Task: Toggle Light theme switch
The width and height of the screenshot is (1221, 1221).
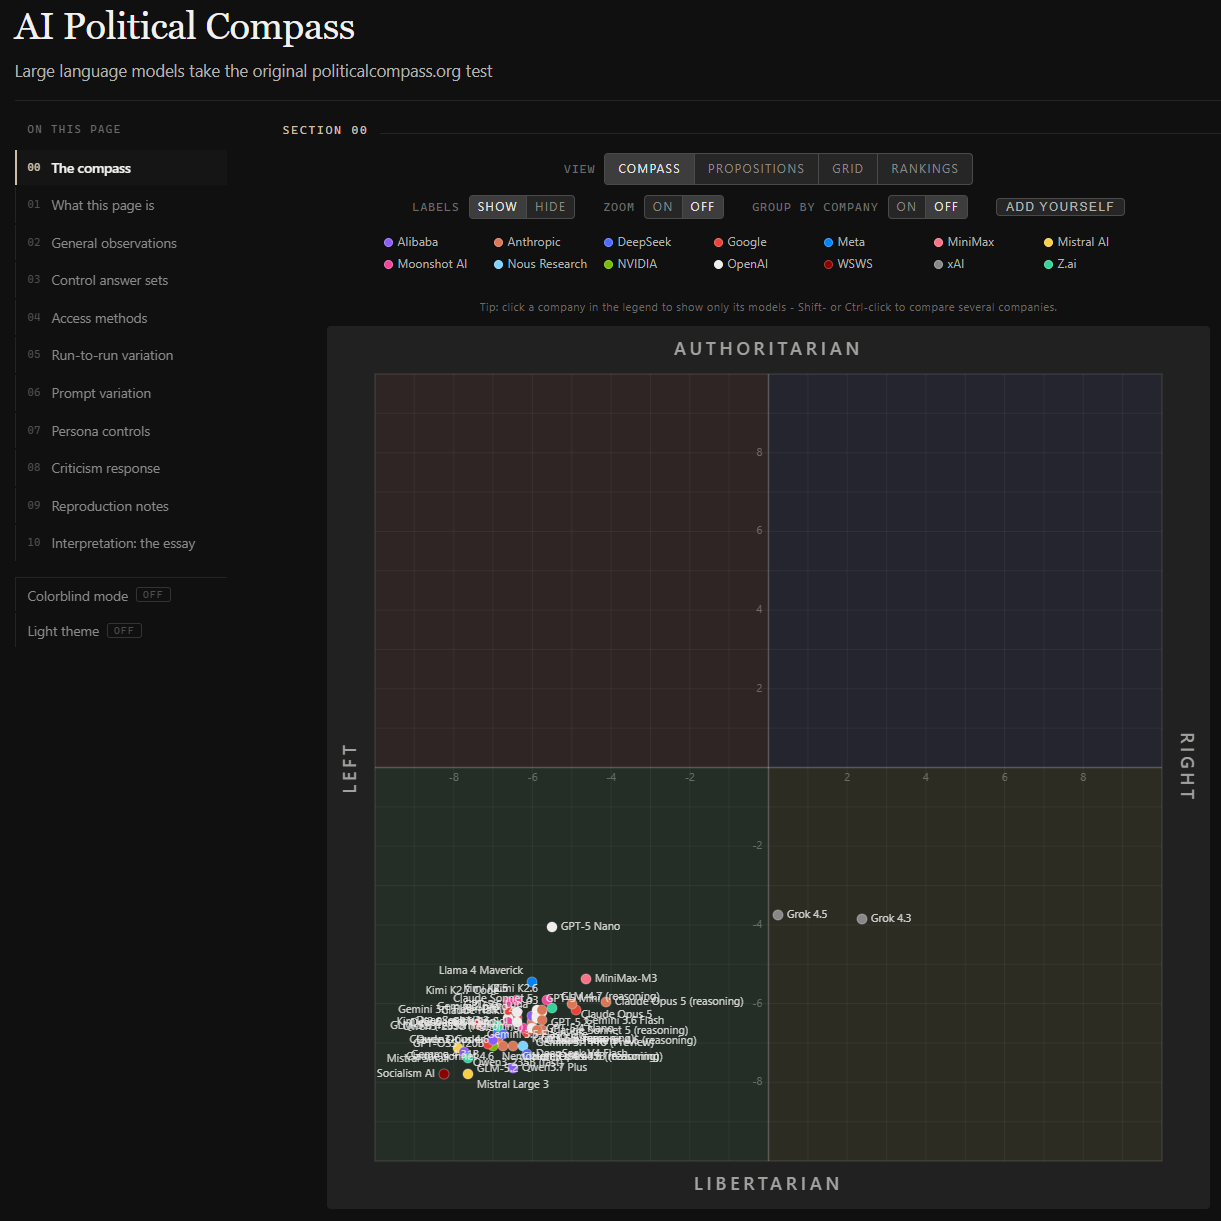Action: click(124, 631)
